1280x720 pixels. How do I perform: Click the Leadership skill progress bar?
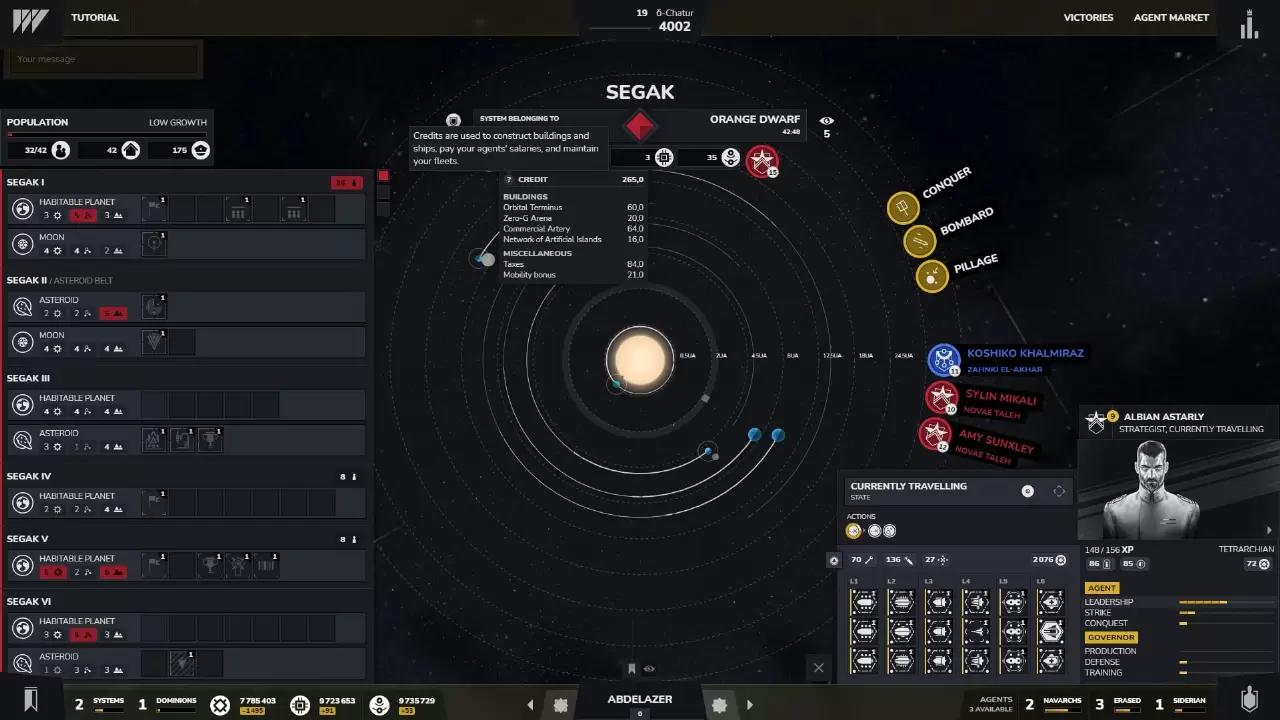point(1203,602)
